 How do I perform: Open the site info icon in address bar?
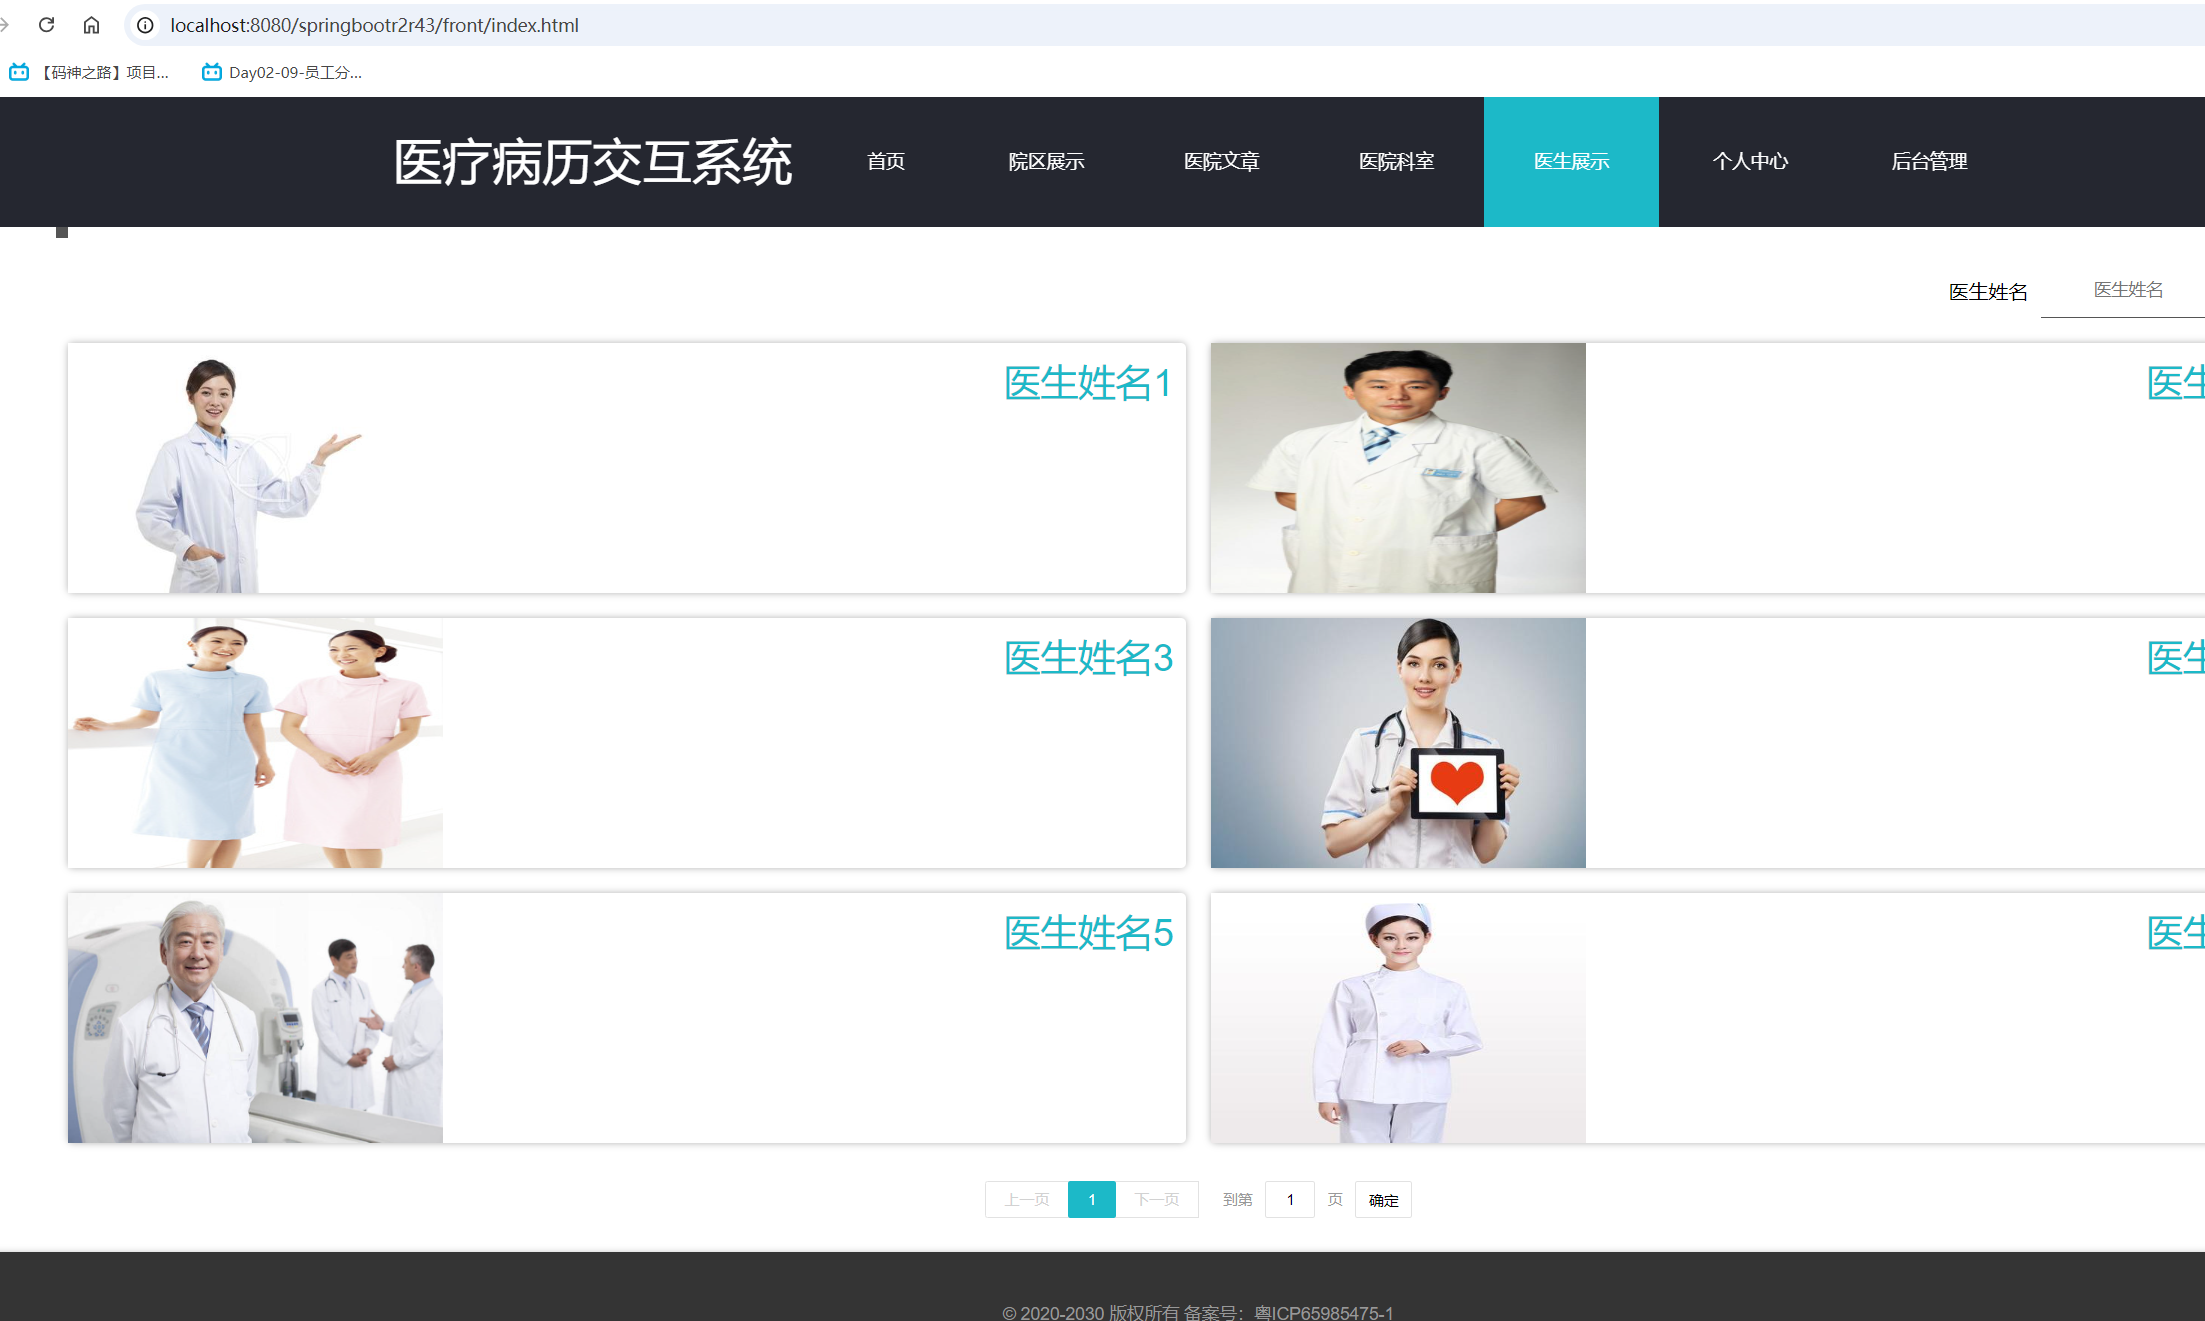click(x=145, y=25)
